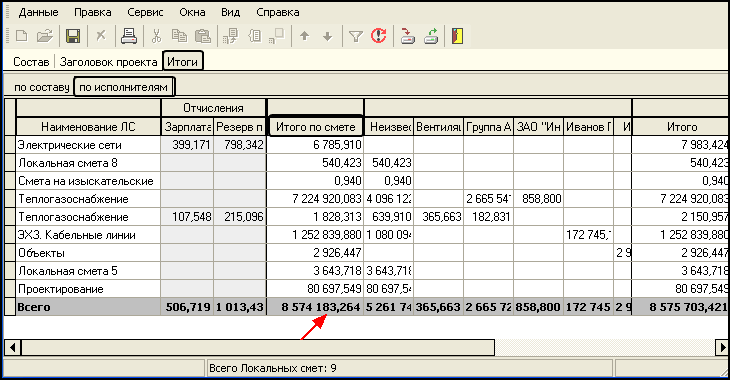Click the Copy toolbar icon
The height and width of the screenshot is (380, 730).
point(179,36)
